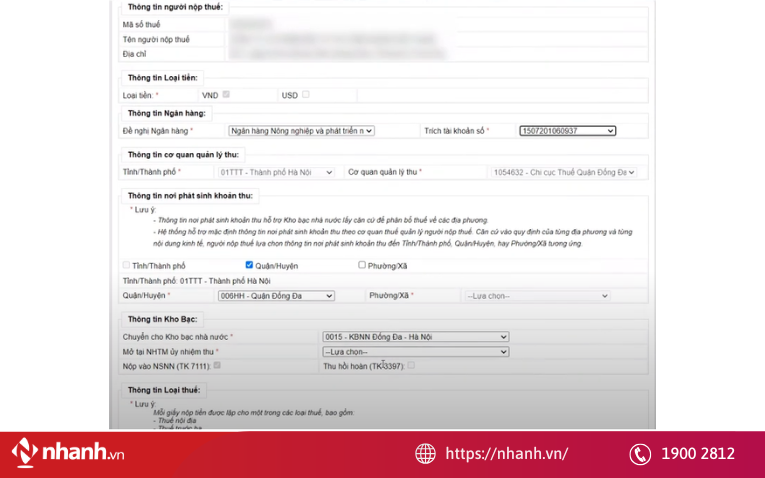
Task: Click the phone icon next to 1900 2812
Action: (640, 454)
